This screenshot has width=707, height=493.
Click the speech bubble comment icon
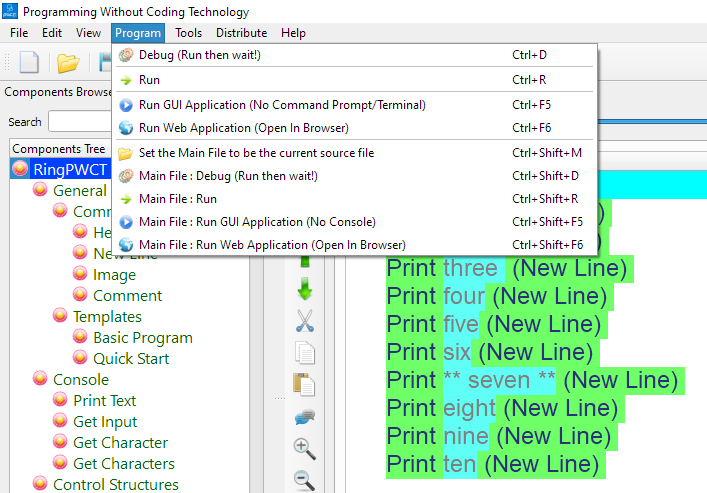[x=305, y=416]
